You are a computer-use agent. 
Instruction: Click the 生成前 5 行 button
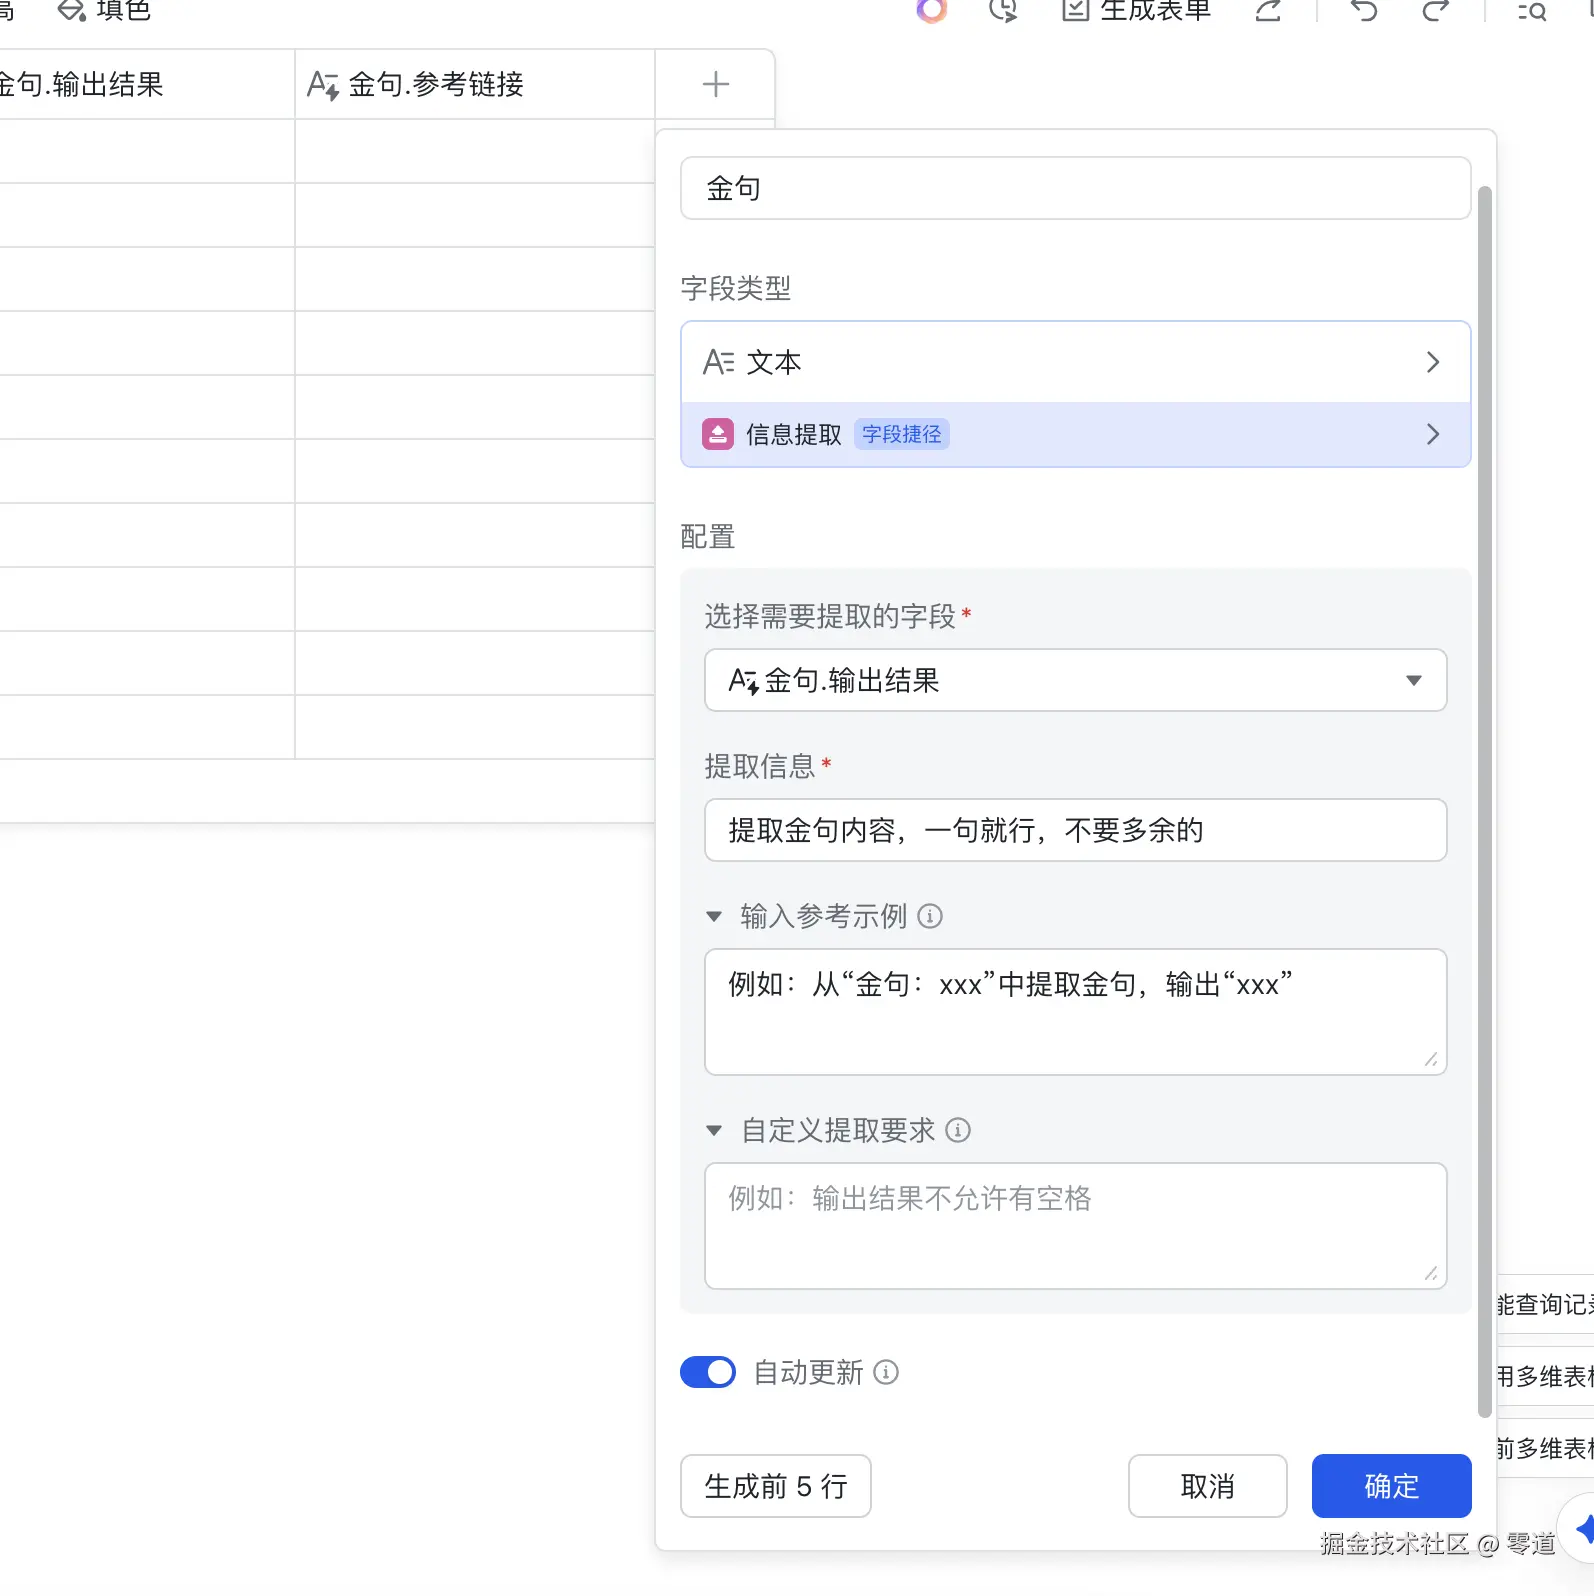tap(775, 1486)
